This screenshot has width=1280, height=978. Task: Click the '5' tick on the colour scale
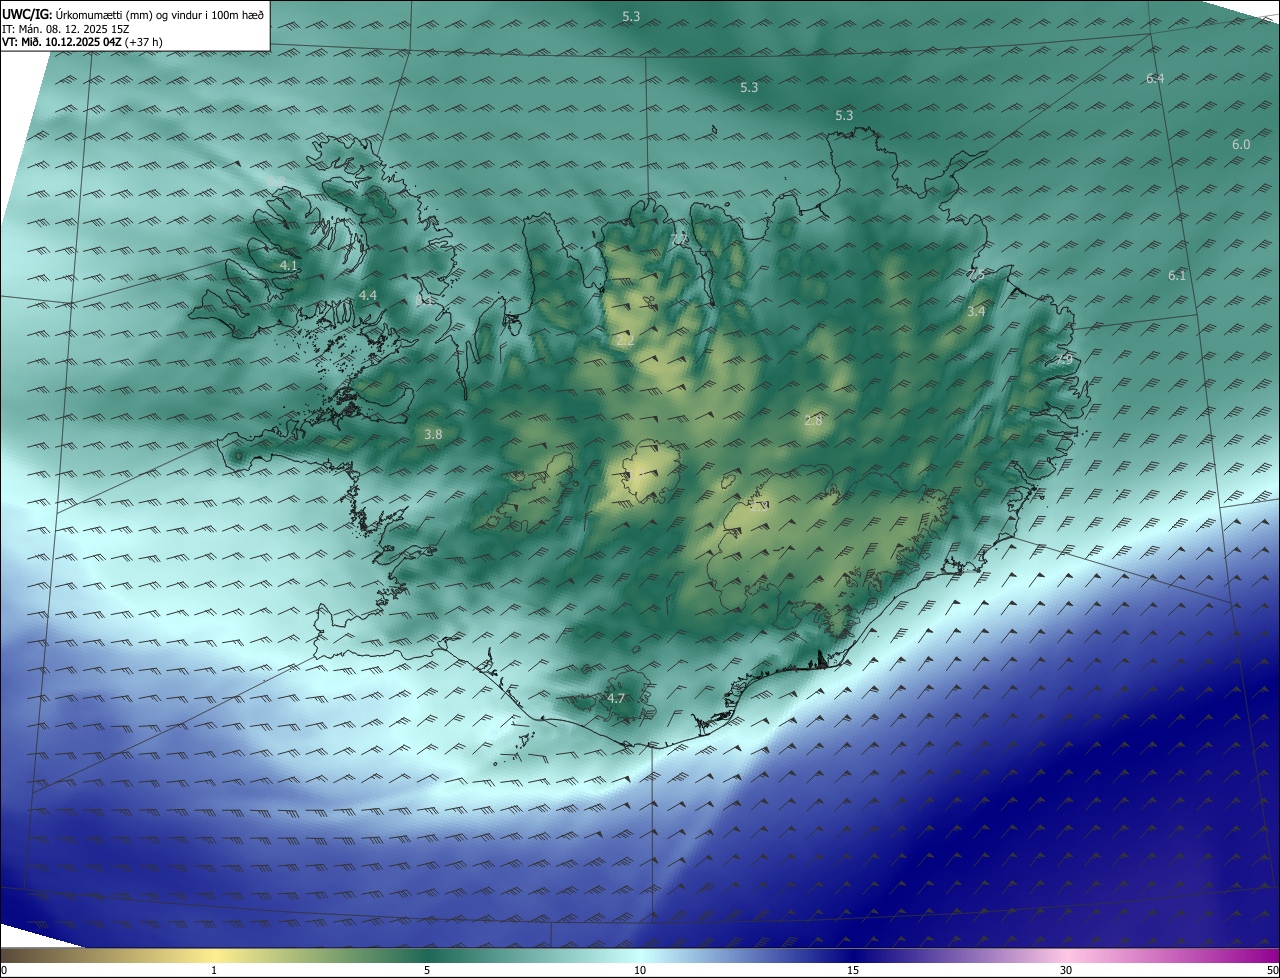click(427, 970)
